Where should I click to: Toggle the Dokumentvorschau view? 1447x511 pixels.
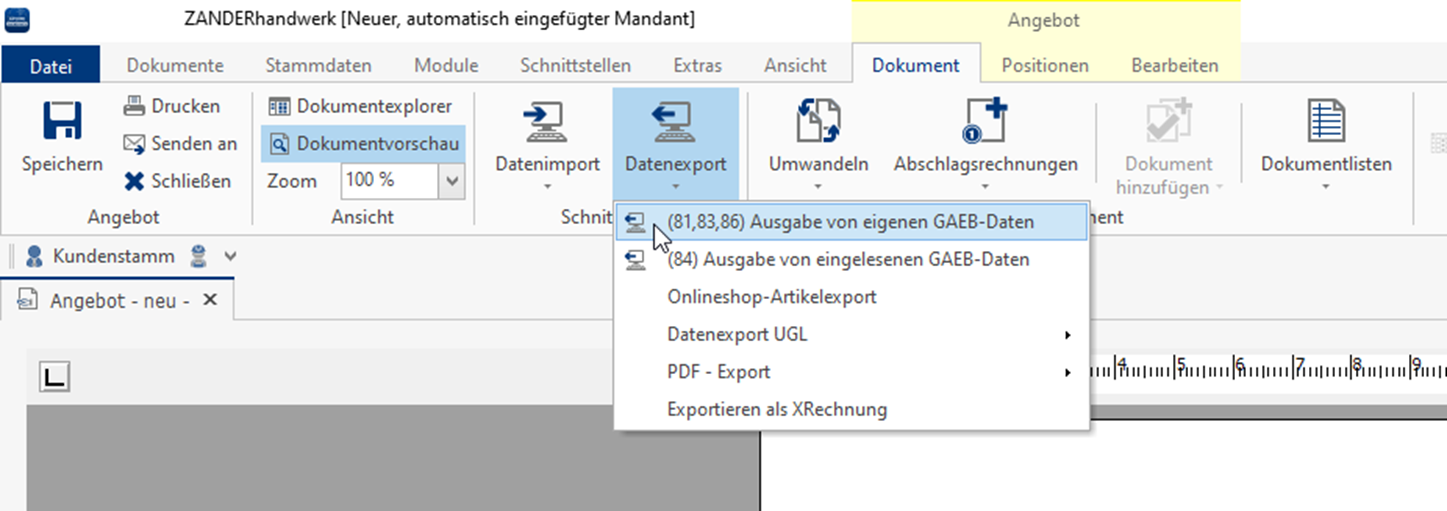click(364, 144)
